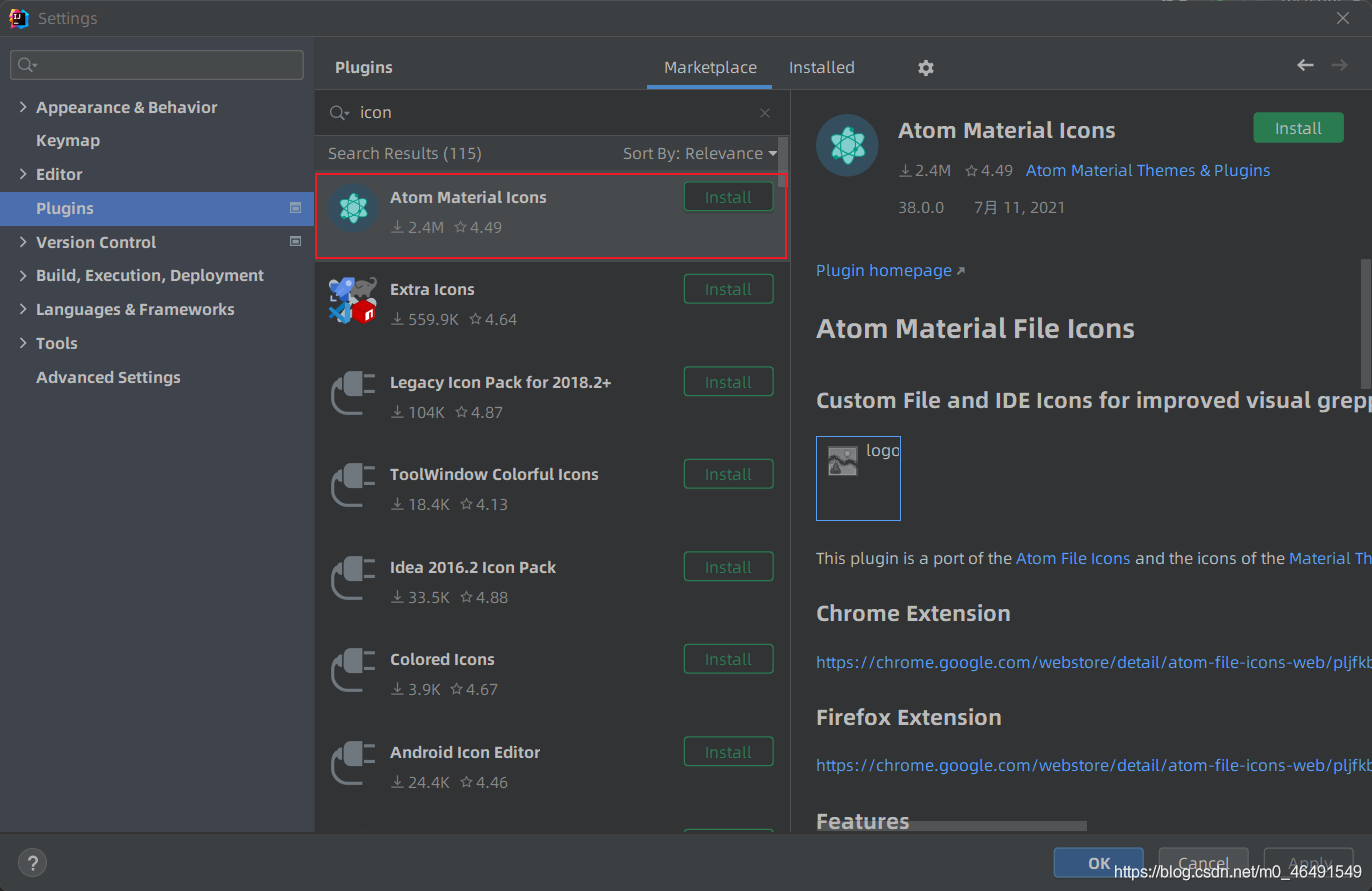Click the Atom Material Icons logo in the list
Image resolution: width=1372 pixels, height=891 pixels.
click(x=353, y=209)
